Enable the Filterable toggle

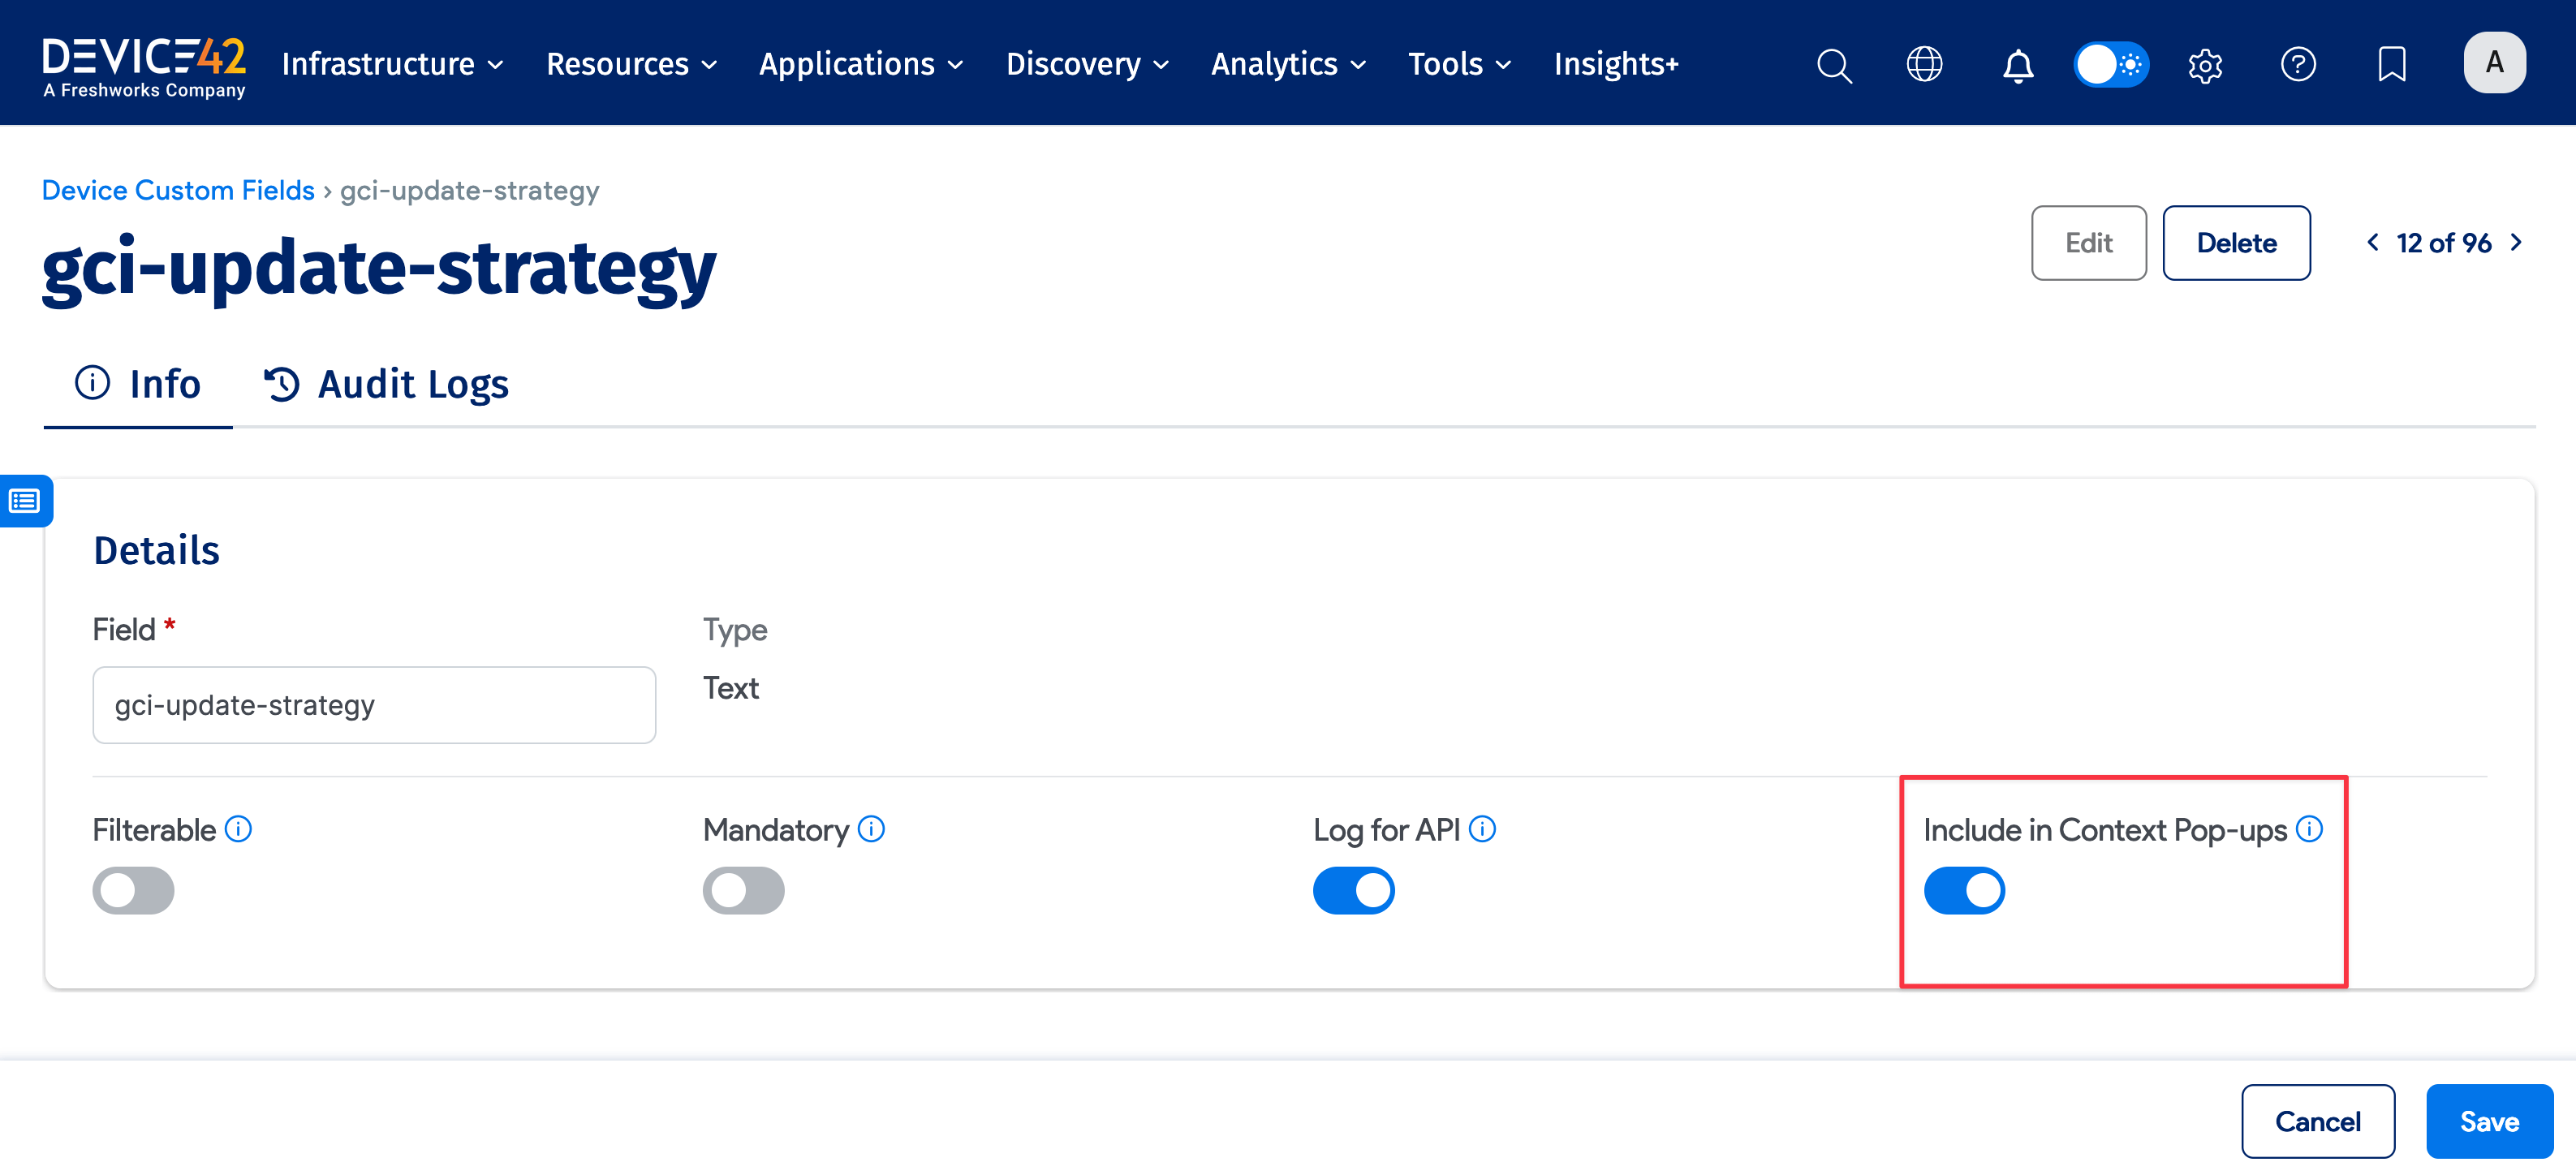coord(133,890)
